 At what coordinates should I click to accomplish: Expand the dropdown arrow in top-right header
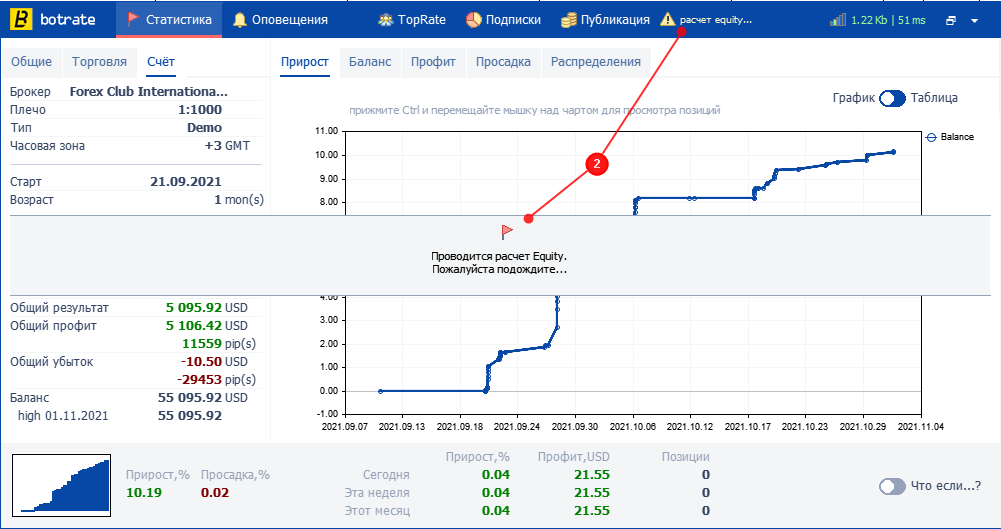[x=974, y=20]
